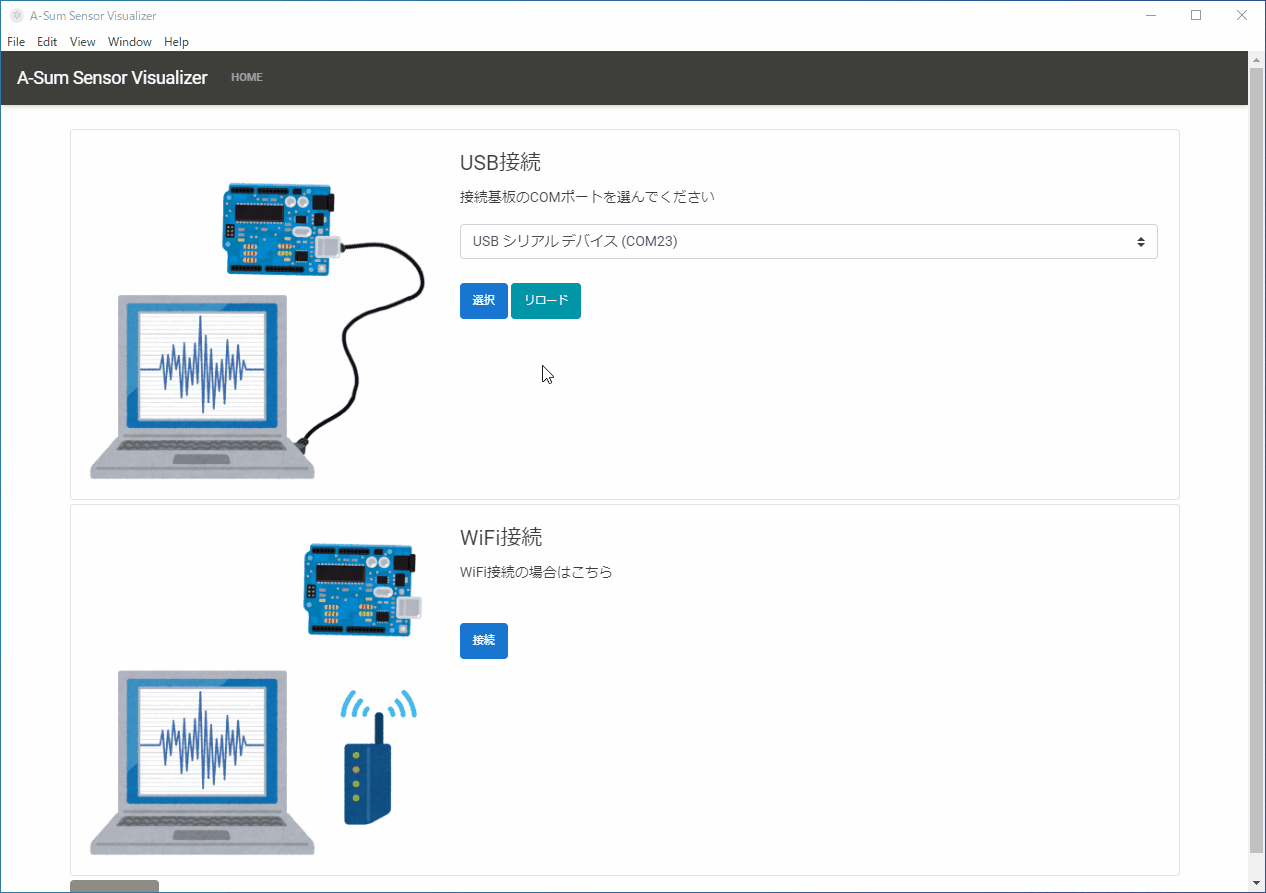Expand the COM port dropdown
The height and width of the screenshot is (893, 1266).
coord(808,241)
